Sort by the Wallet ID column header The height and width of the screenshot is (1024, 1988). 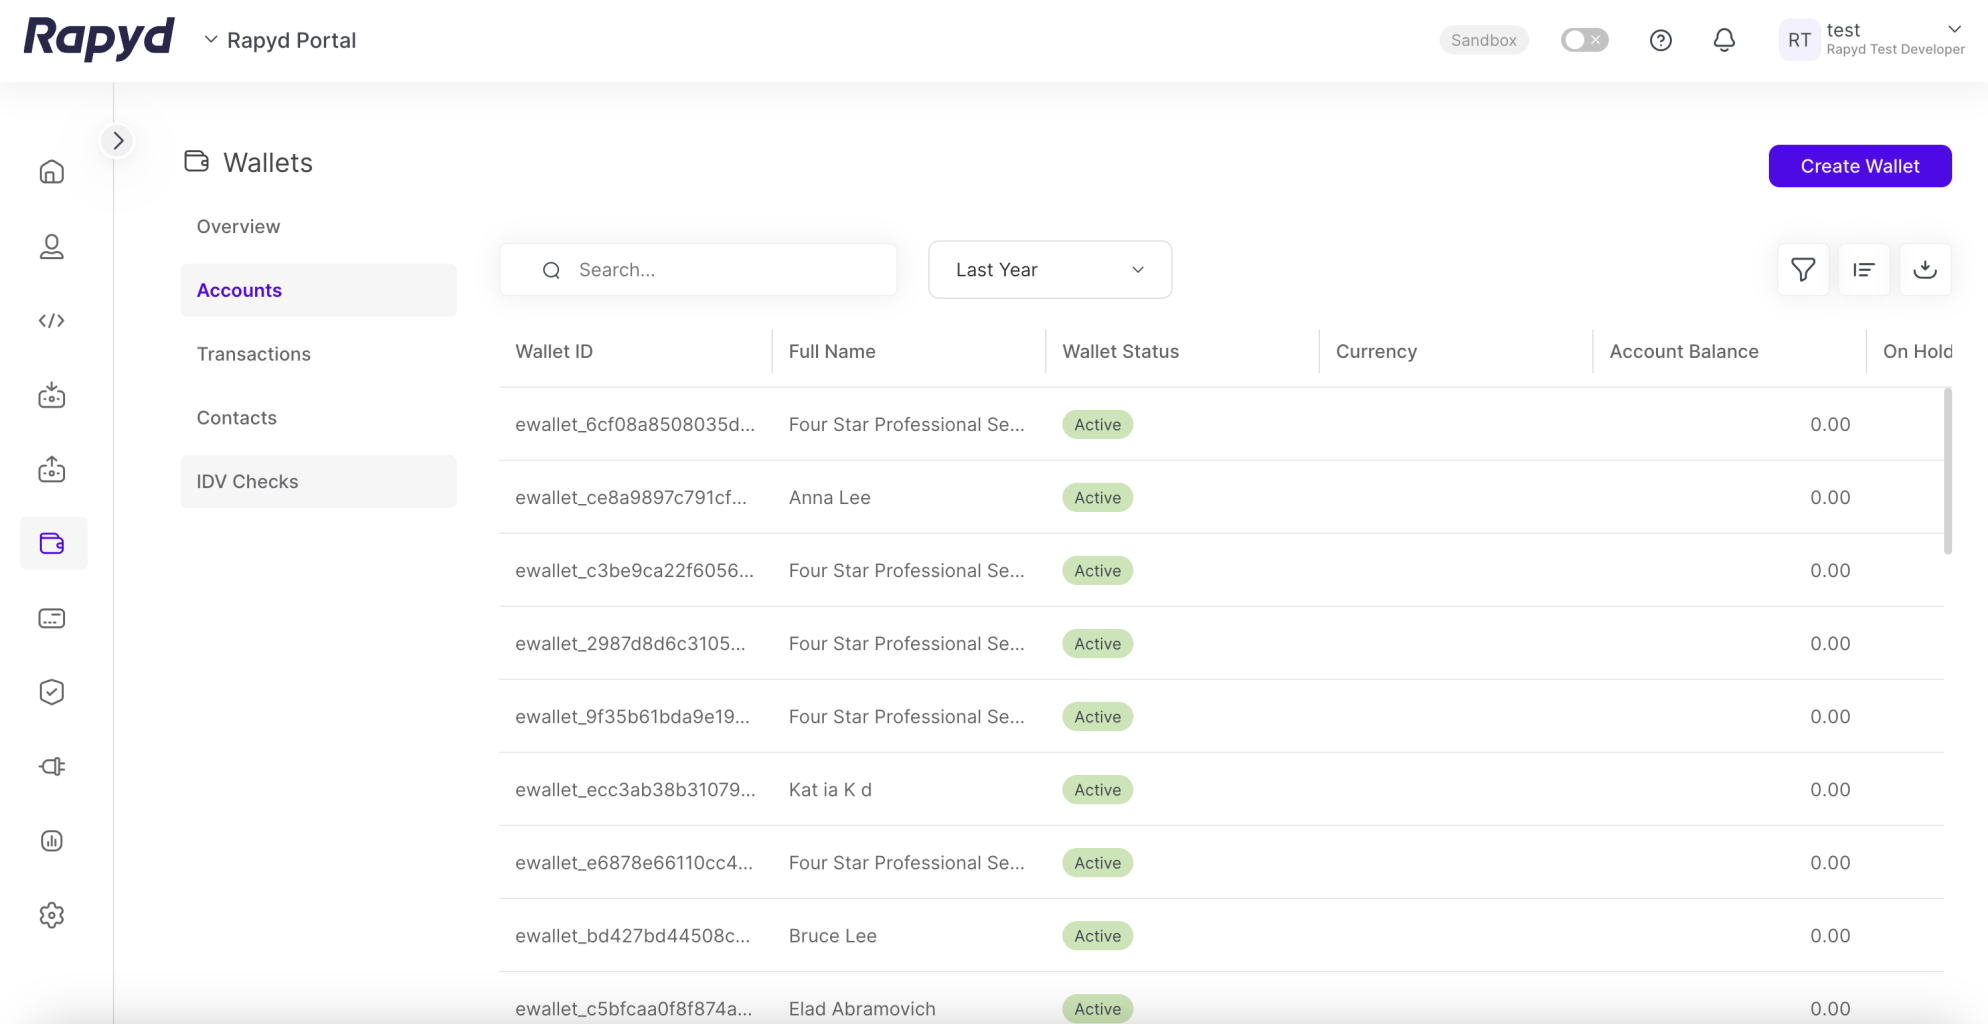(554, 352)
